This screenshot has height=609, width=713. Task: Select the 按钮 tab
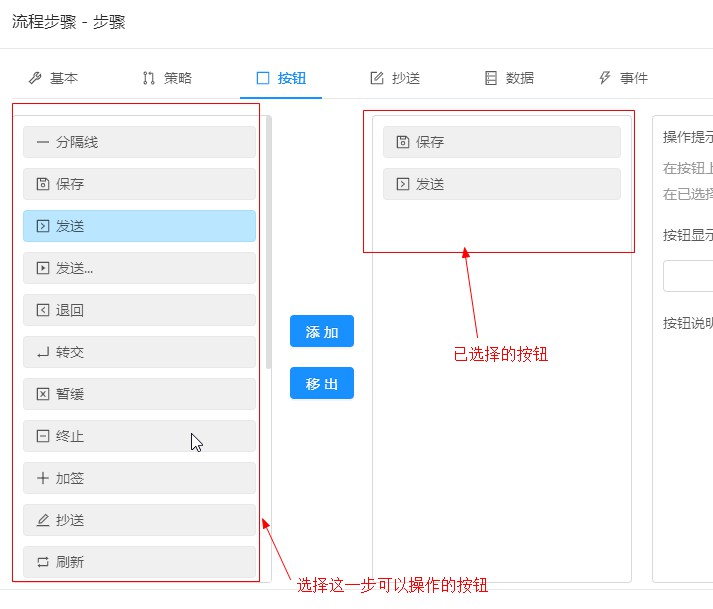click(281, 78)
